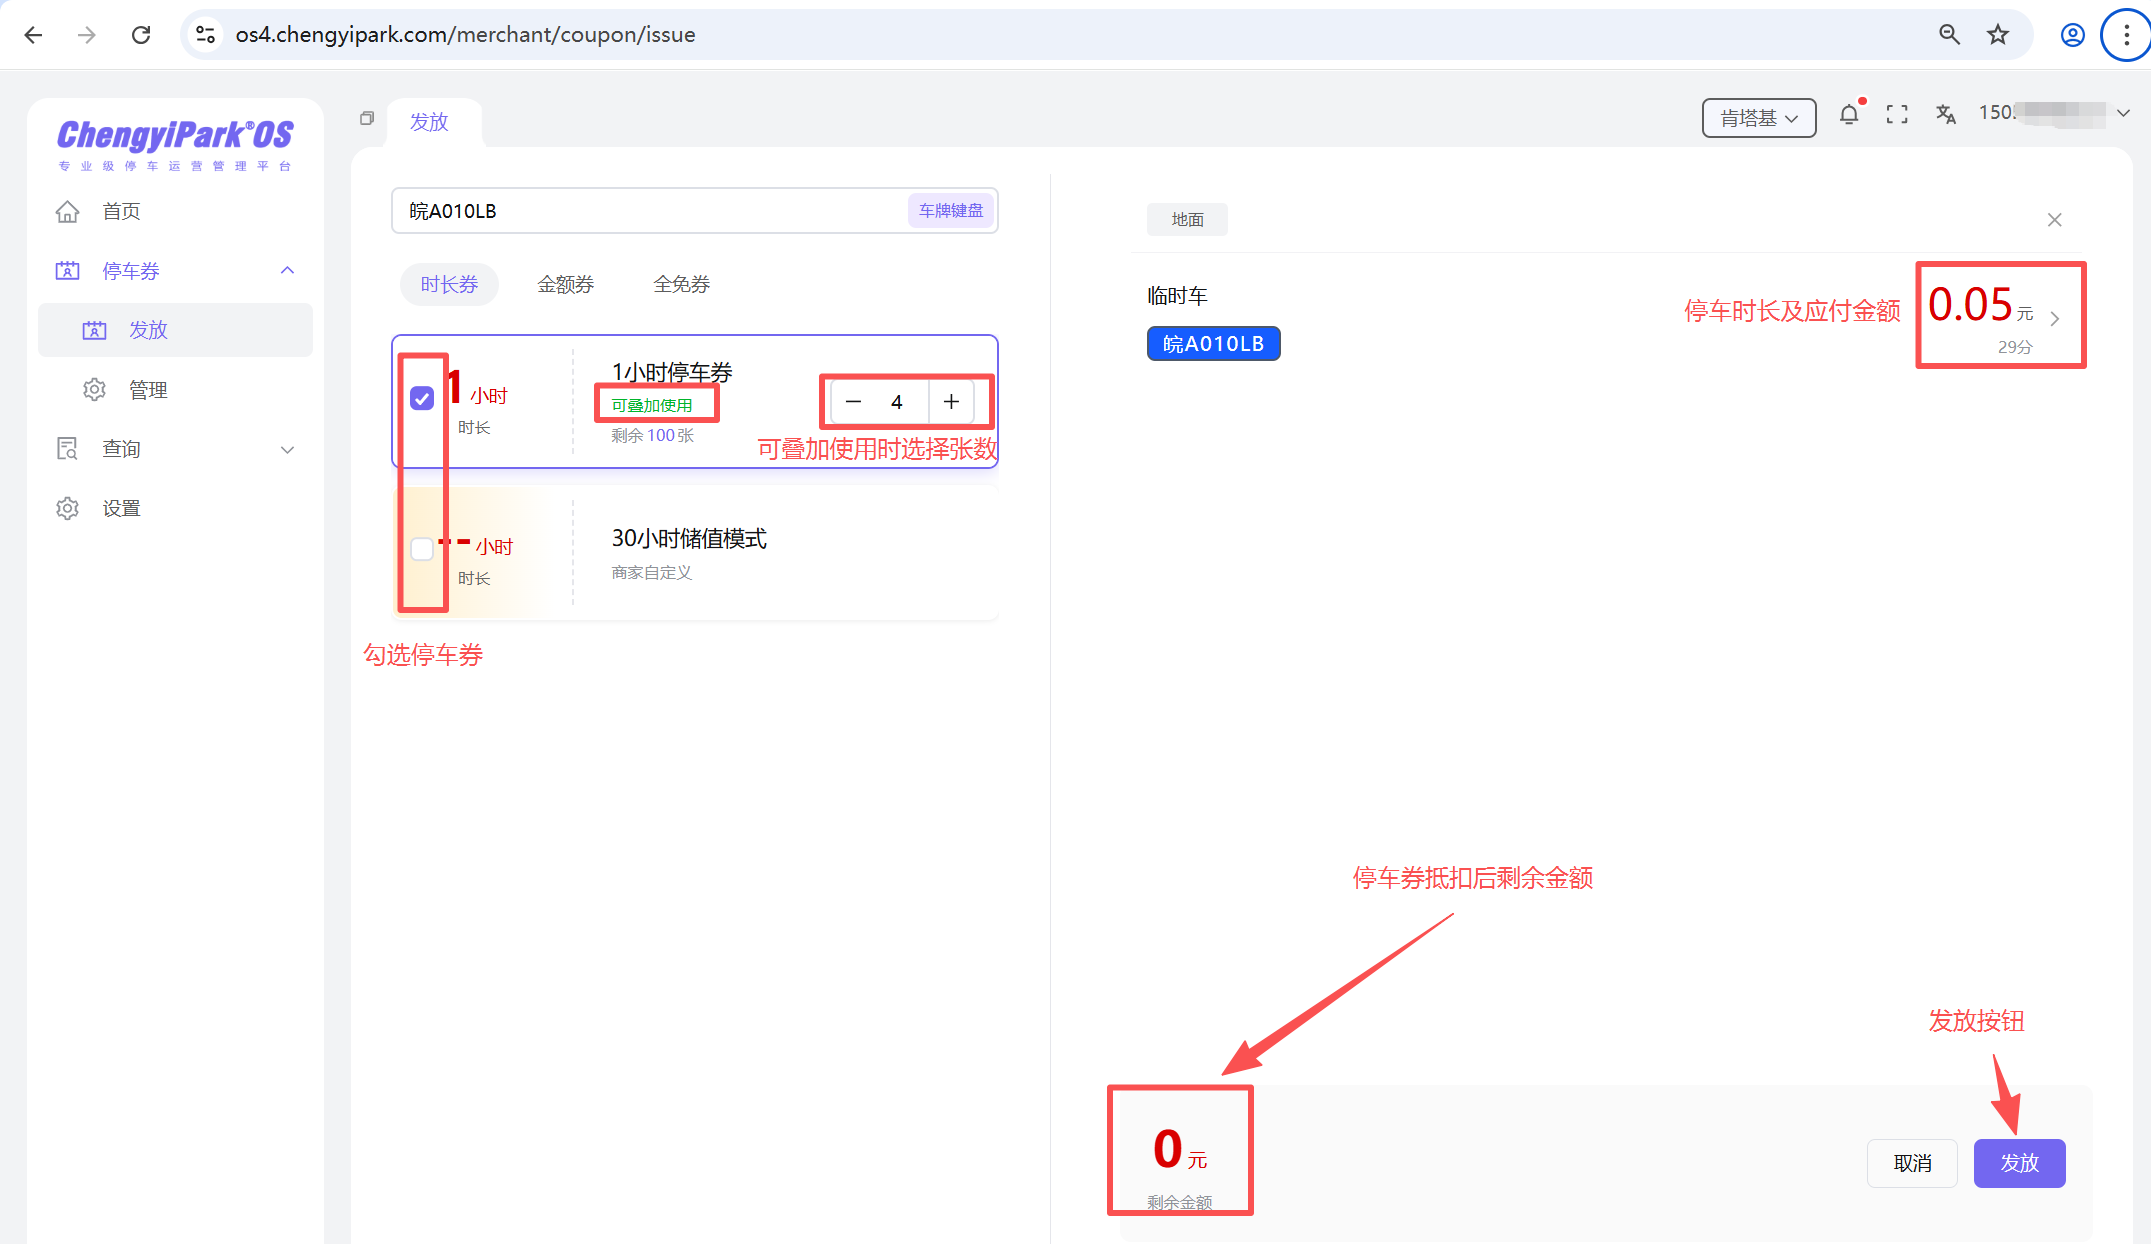
Task: Click the 取消 cancel button
Action: pyautogui.click(x=1912, y=1163)
